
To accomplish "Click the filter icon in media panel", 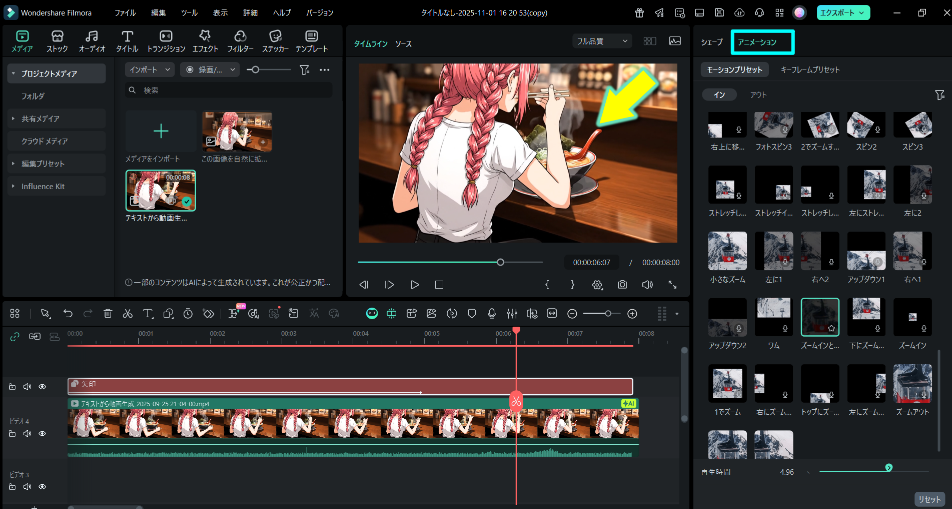I will [x=305, y=70].
